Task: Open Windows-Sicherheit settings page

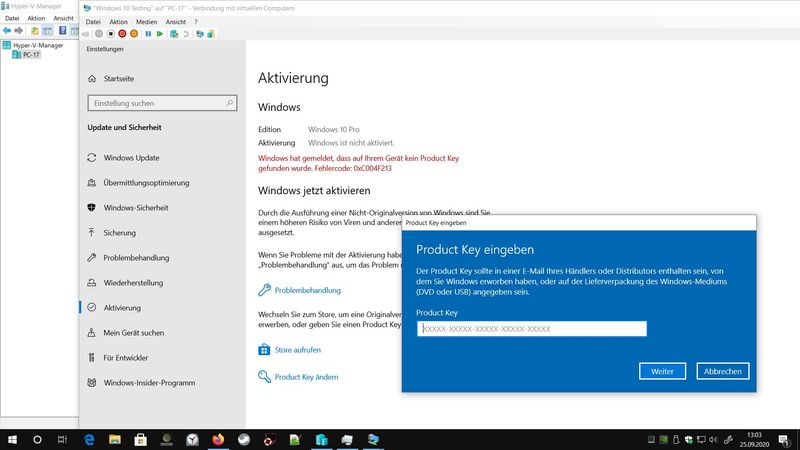Action: pyautogui.click(x=136, y=208)
